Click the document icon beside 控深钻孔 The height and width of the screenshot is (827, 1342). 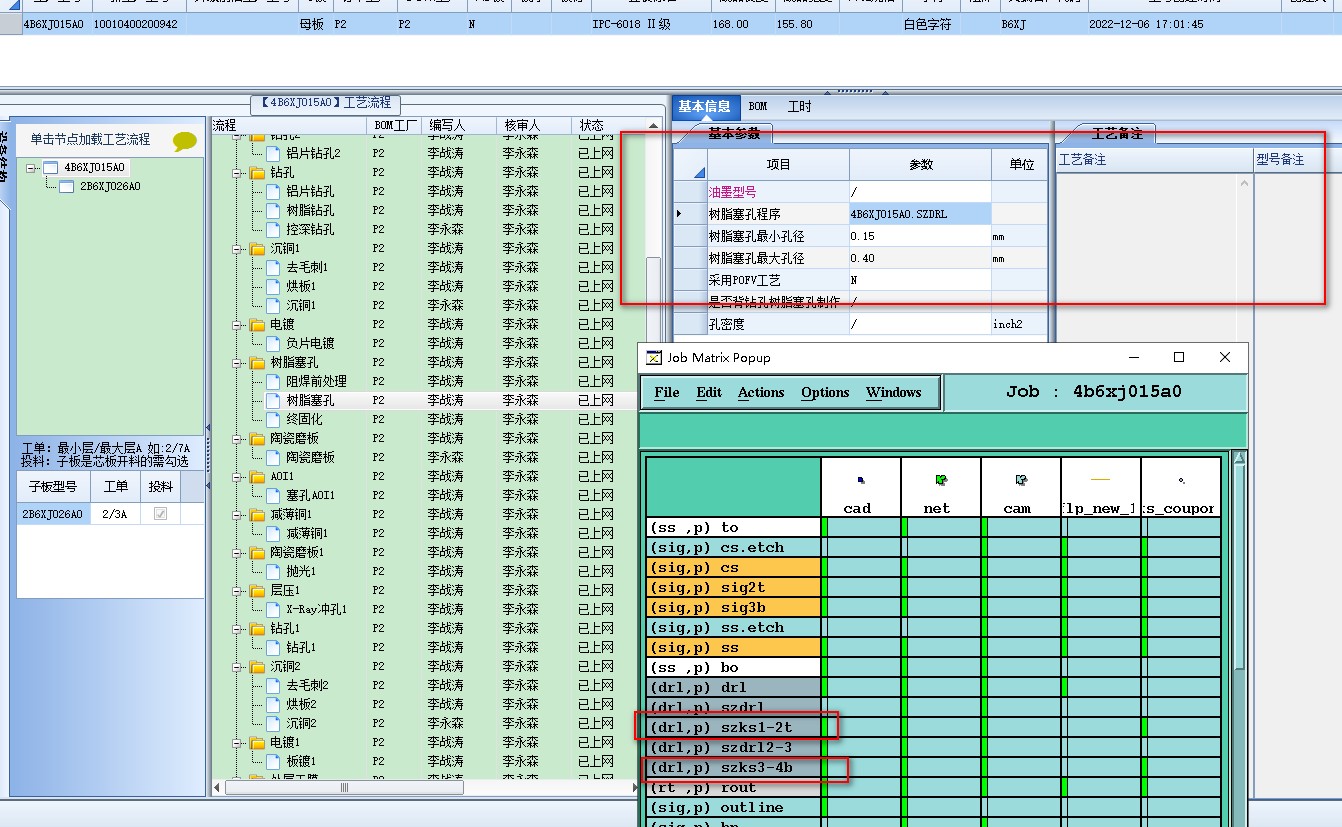(x=273, y=230)
